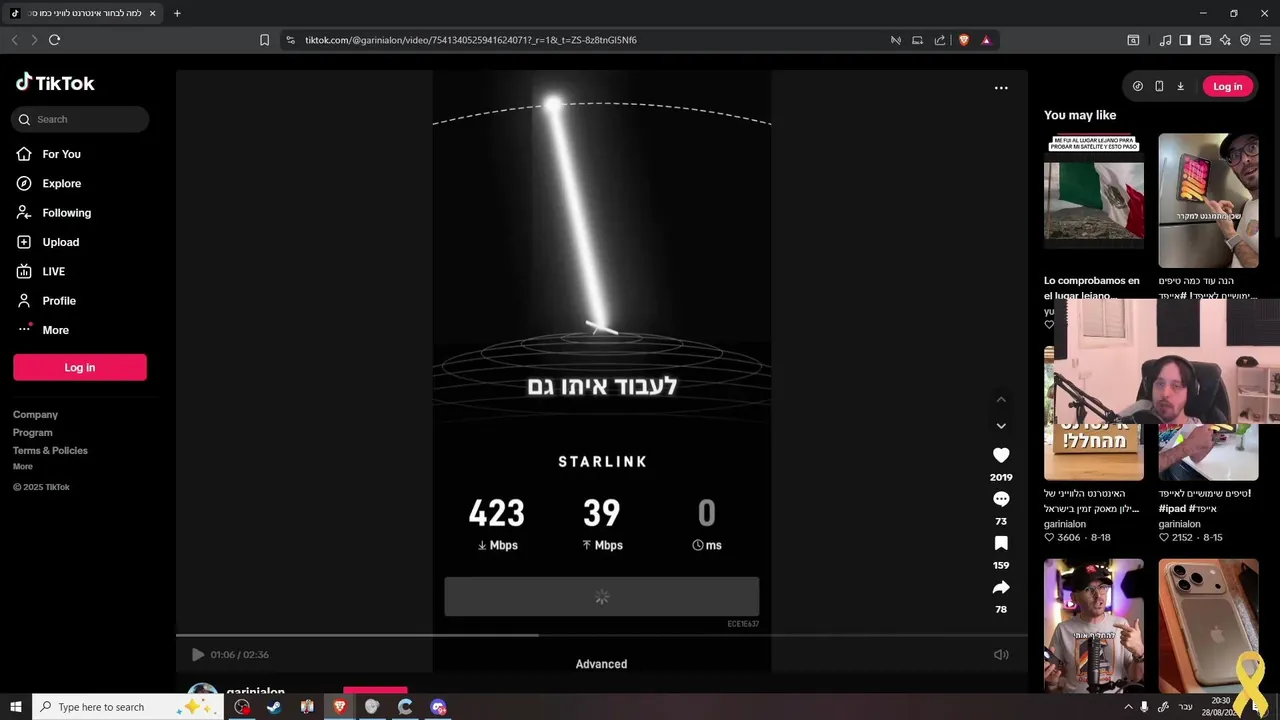The height and width of the screenshot is (720, 1280).
Task: Click the phone Get app icon
Action: [1159, 86]
